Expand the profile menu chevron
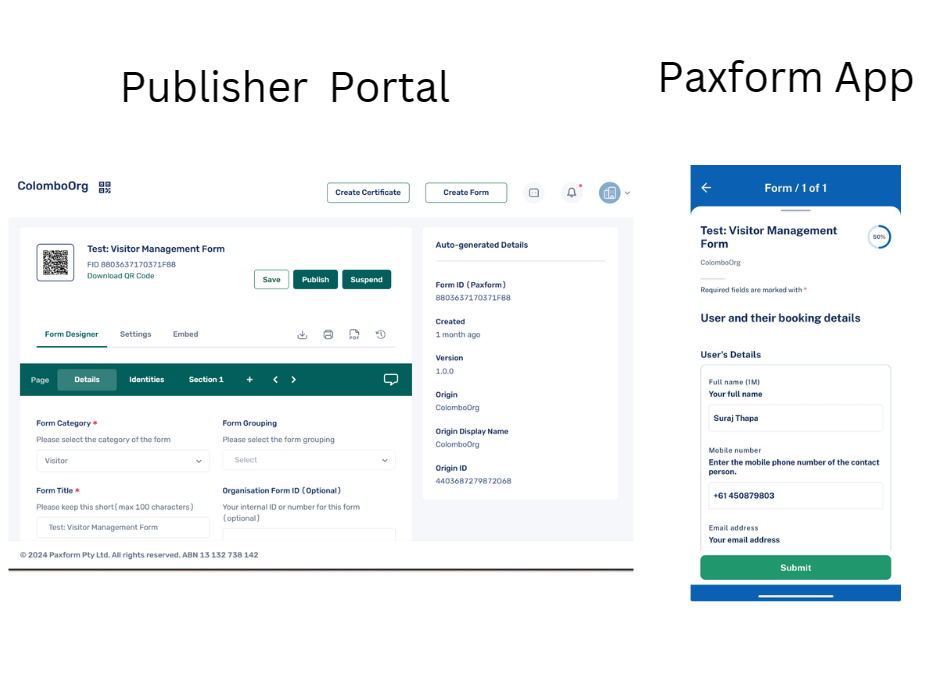Viewport: 946px width, 677px height. pos(627,192)
